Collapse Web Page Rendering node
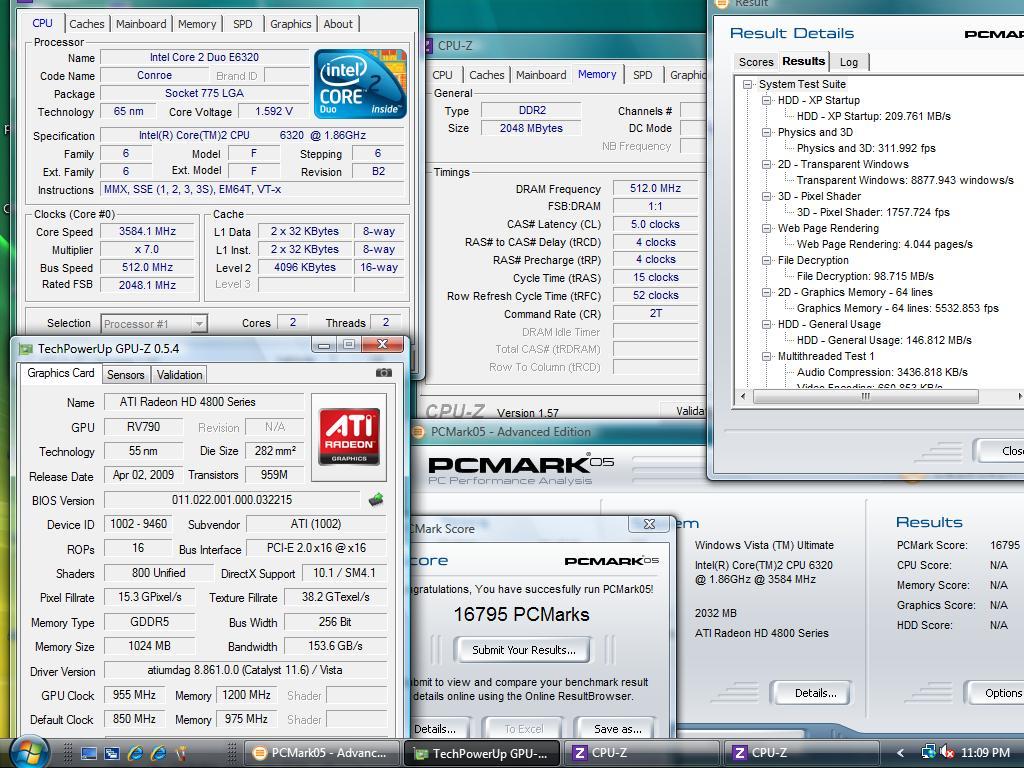This screenshot has height=768, width=1024. pos(767,229)
